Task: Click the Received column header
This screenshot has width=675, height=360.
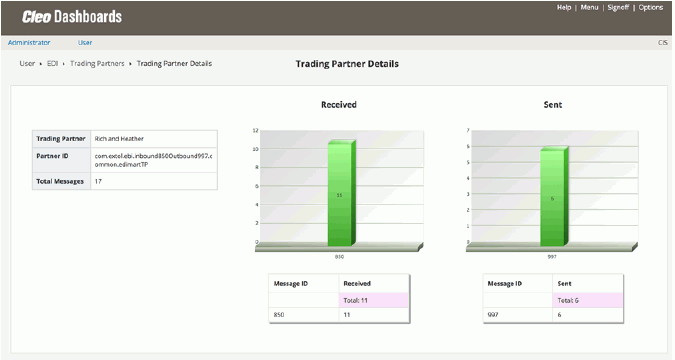Action: (357, 283)
